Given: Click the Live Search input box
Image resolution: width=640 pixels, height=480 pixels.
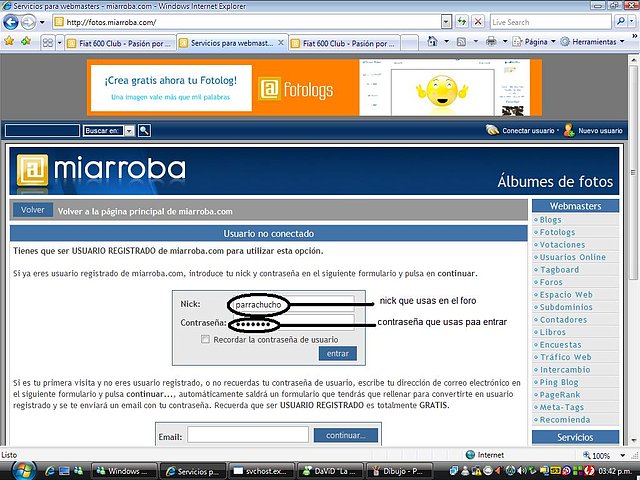Looking at the screenshot, I should (551, 22).
